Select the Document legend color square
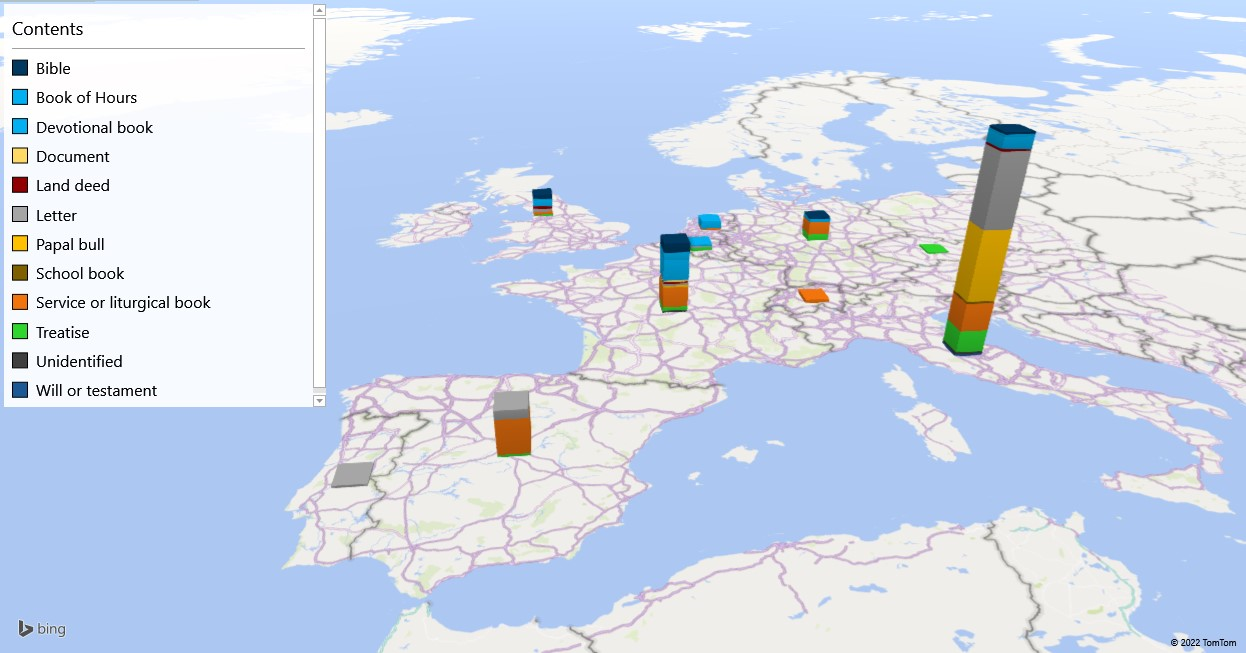The image size is (1246, 653). tap(20, 156)
